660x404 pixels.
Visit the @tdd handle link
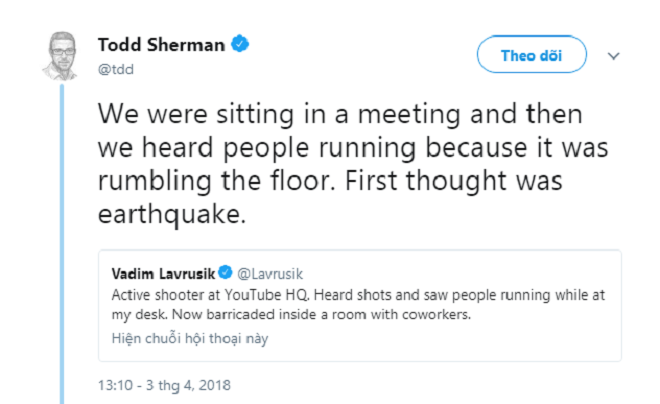click(116, 69)
